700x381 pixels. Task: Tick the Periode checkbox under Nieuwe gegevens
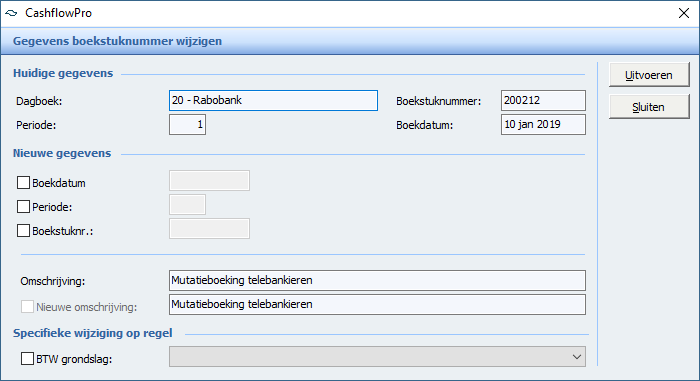click(x=23, y=207)
